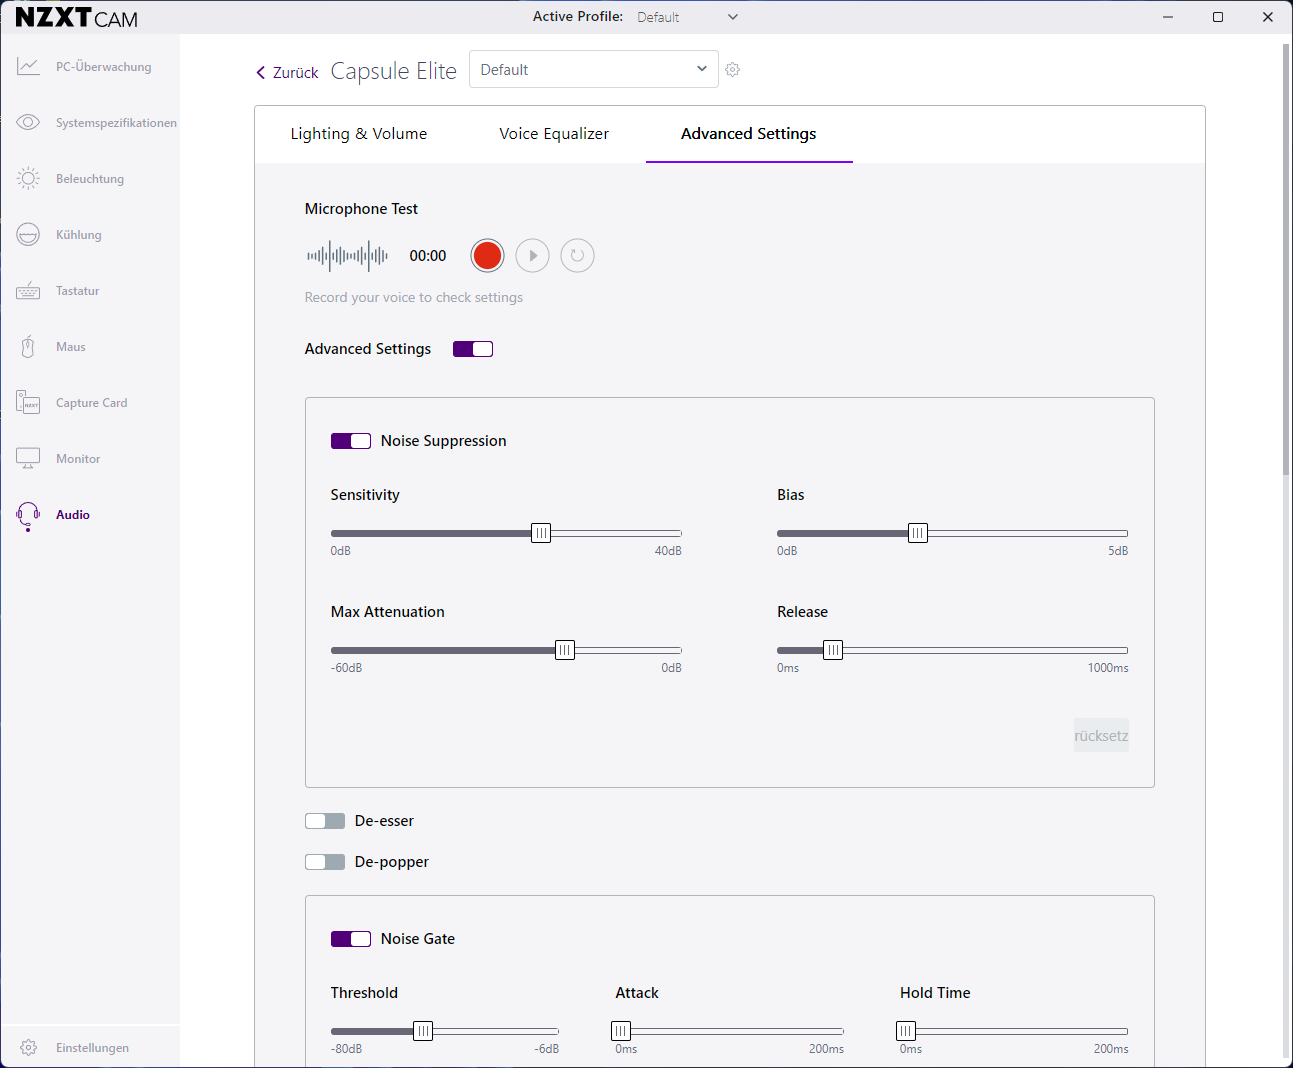Switch to Lighting & Volume tab
Viewport: 1293px width, 1068px height.
[x=358, y=134]
